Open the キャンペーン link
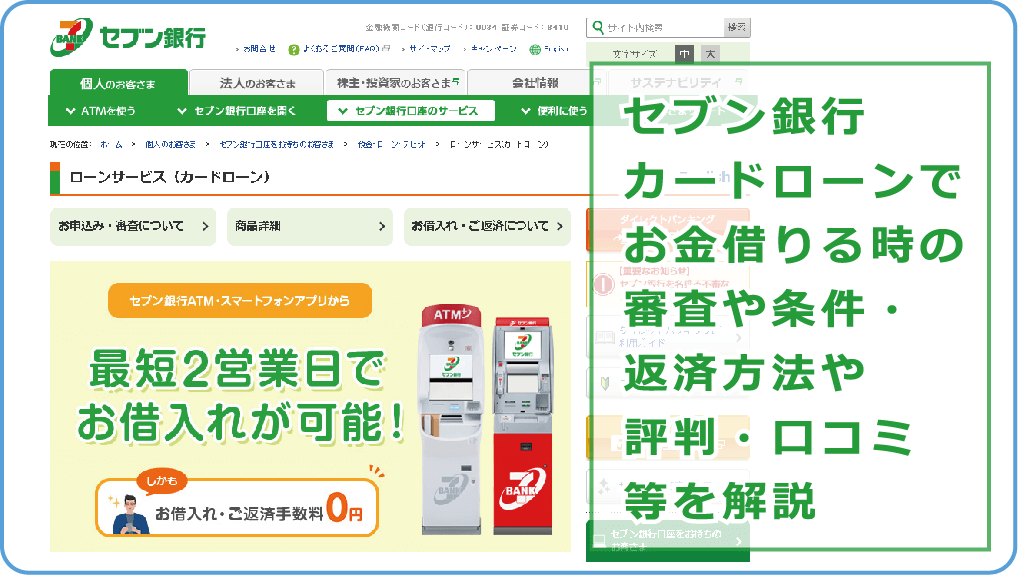1018x575 pixels. click(493, 49)
